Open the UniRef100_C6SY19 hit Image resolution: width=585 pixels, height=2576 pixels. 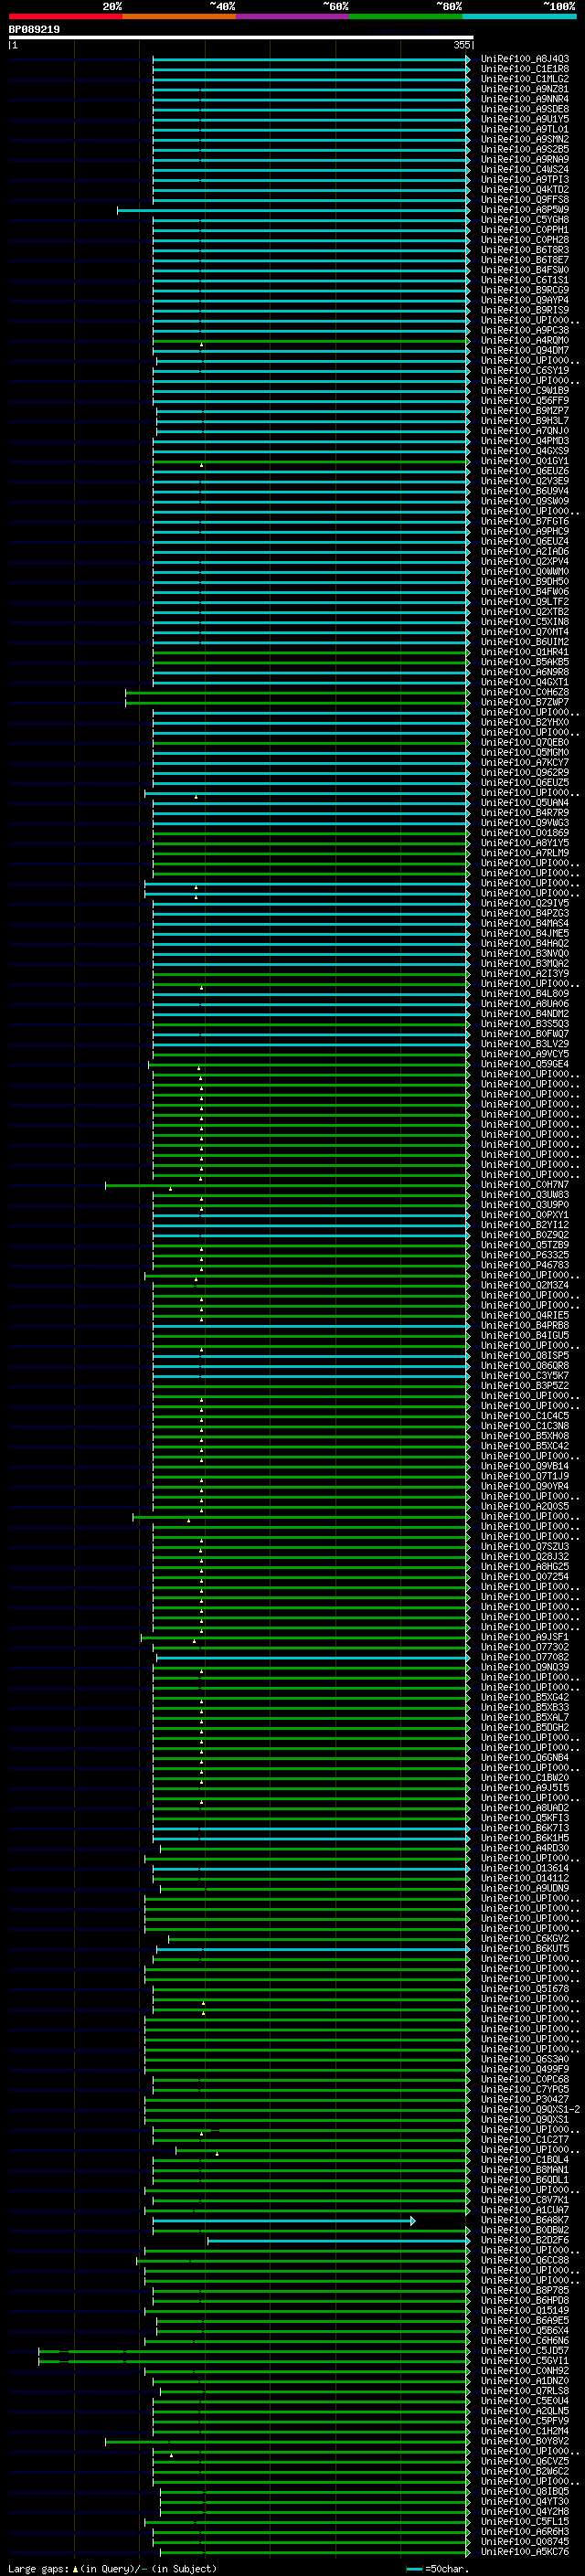coord(525,371)
